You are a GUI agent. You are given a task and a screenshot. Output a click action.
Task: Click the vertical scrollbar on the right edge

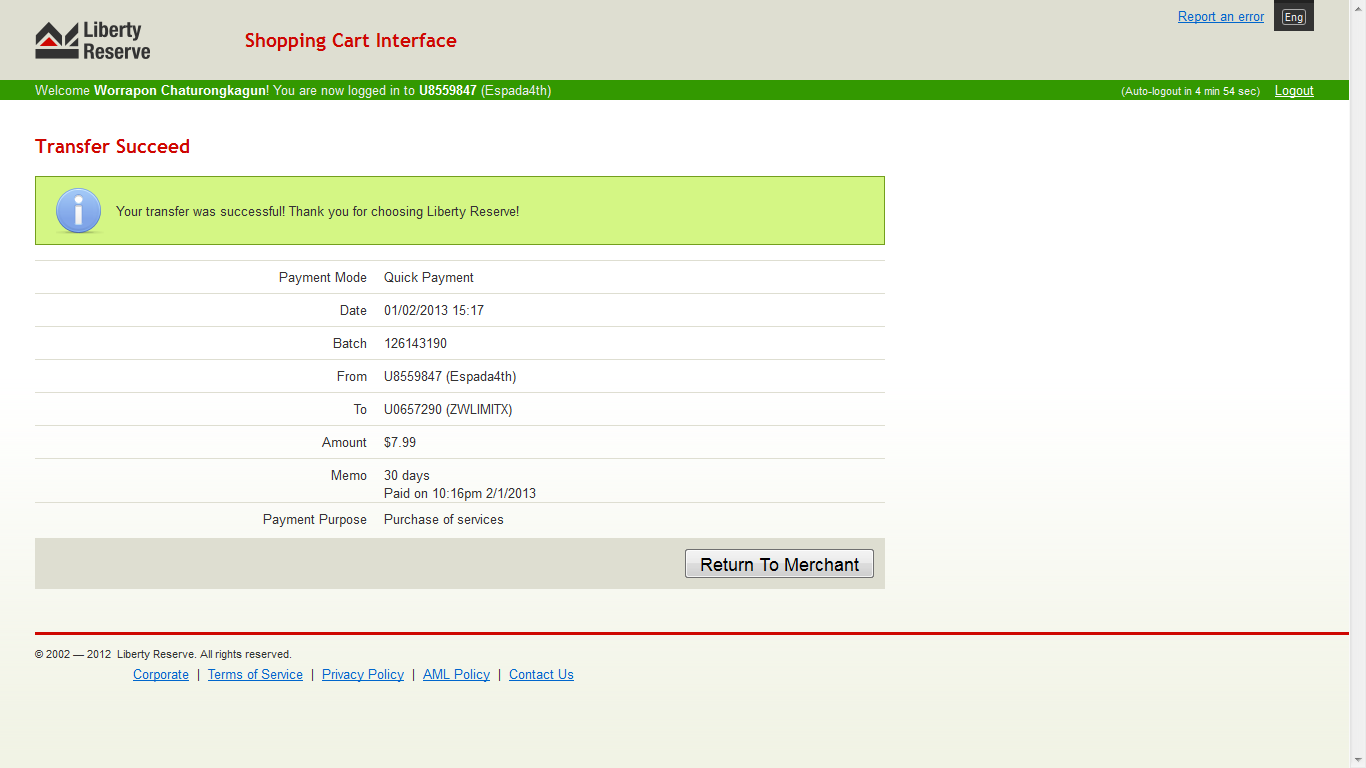coord(1357,384)
